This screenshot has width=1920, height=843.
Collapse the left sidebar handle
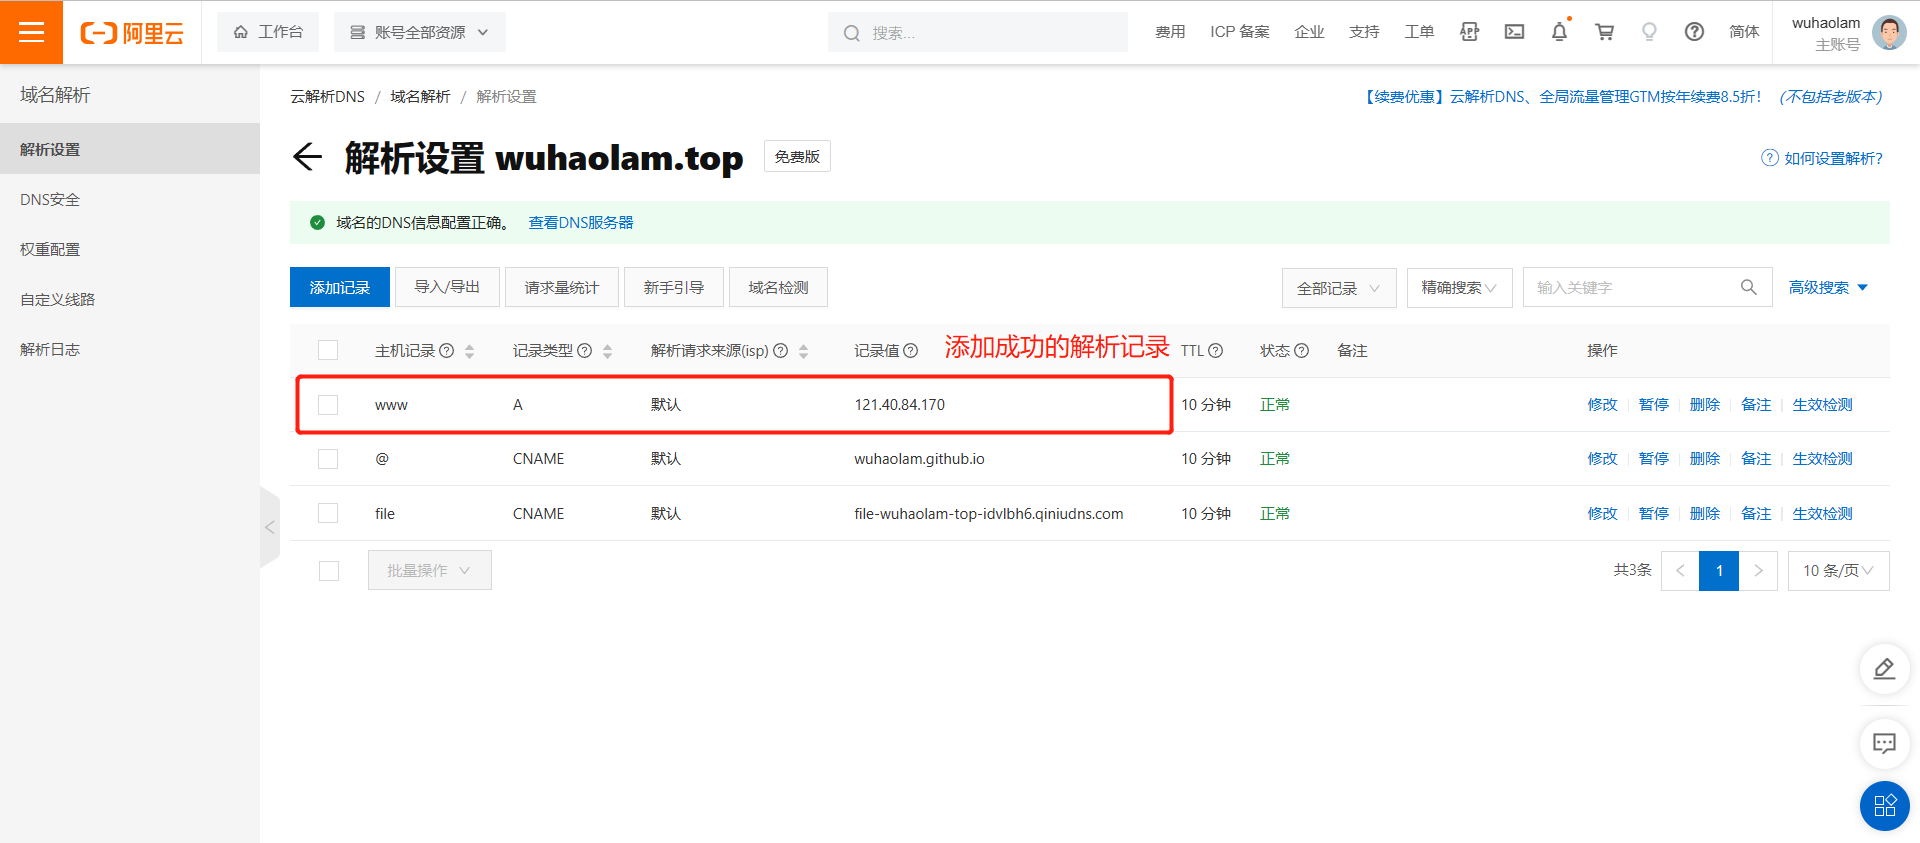point(270,527)
